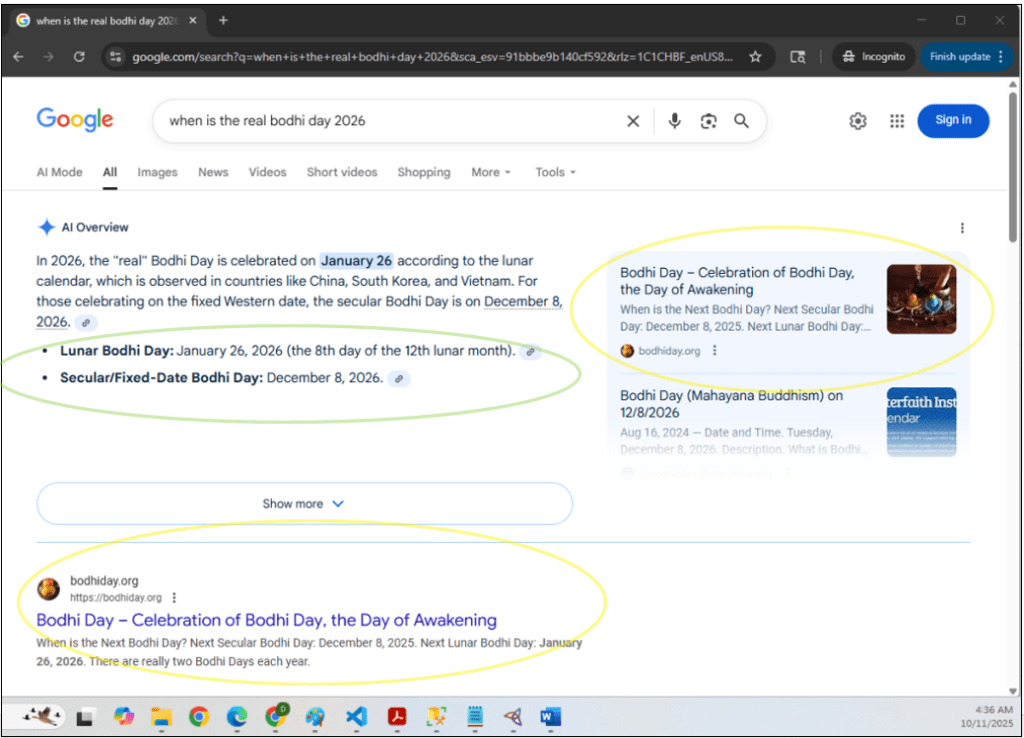
Task: Open Google Settings gear icon
Action: pyautogui.click(x=858, y=121)
